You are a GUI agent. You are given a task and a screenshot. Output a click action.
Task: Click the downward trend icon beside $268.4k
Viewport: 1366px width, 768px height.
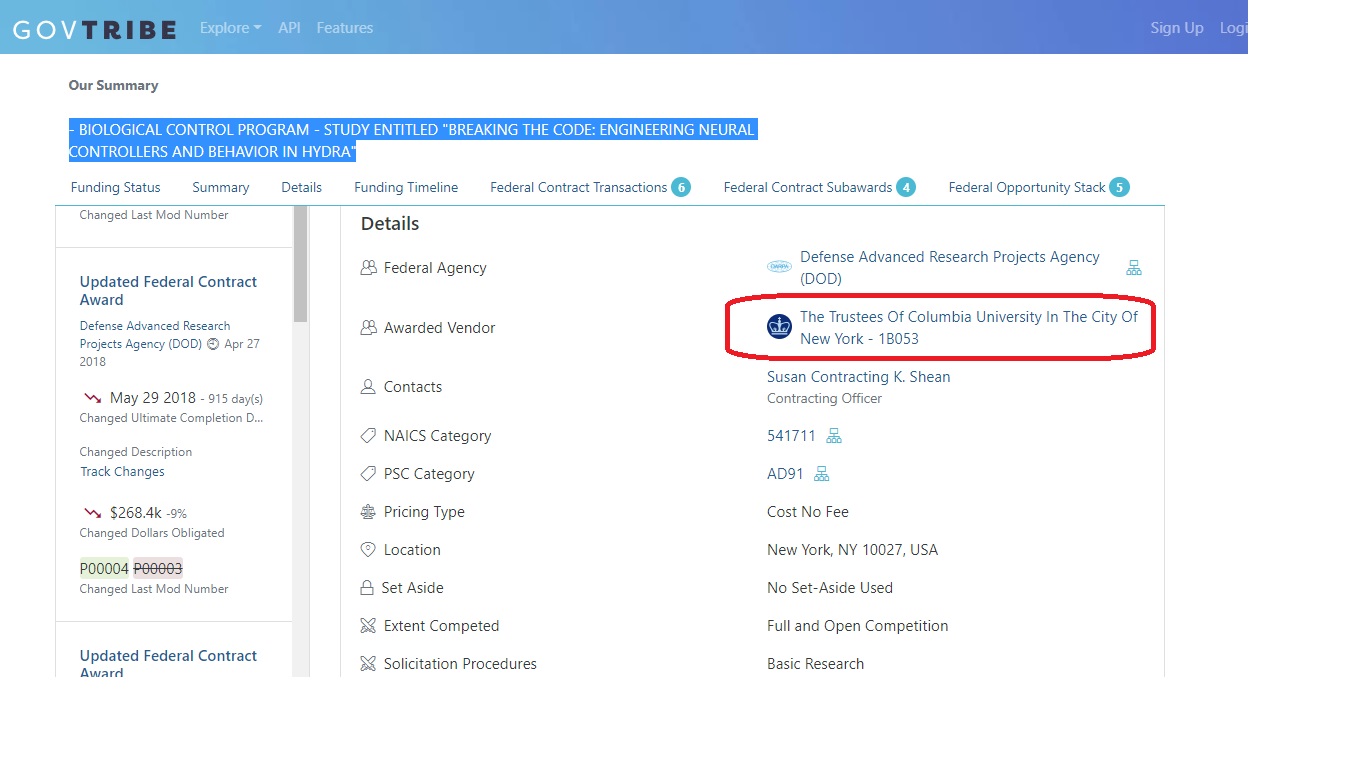pyautogui.click(x=93, y=513)
